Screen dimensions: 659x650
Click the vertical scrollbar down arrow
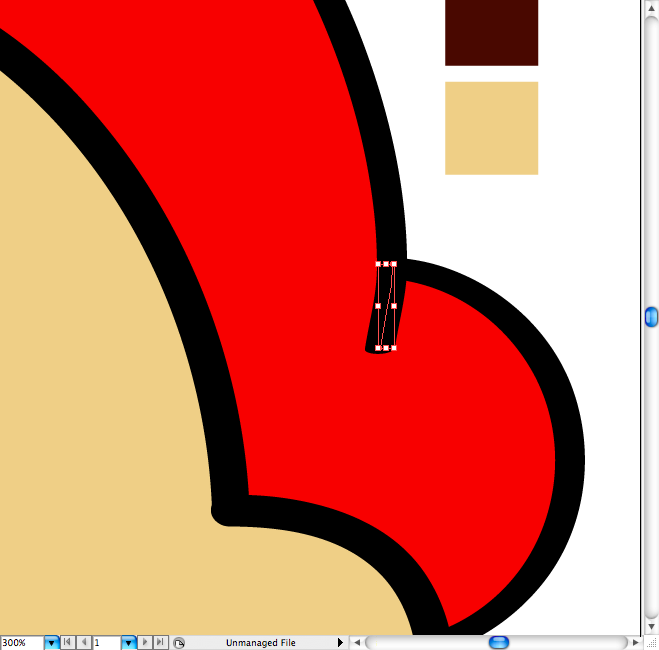click(651, 627)
